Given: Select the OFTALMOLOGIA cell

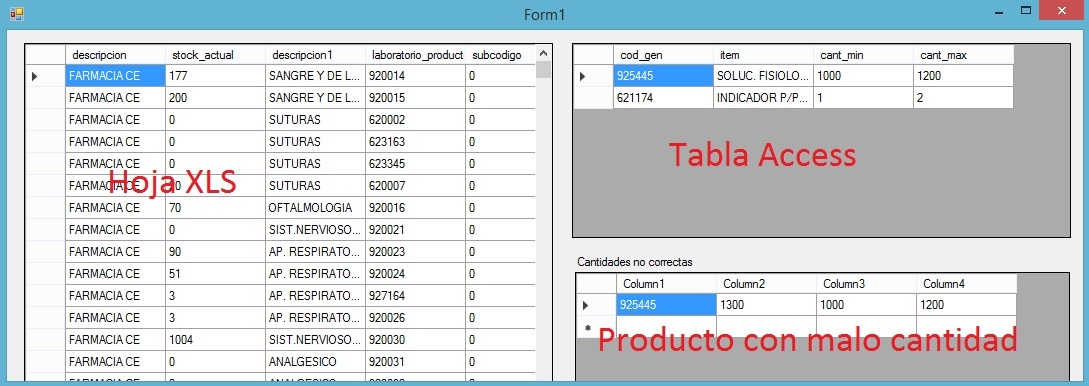Looking at the screenshot, I should pyautogui.click(x=315, y=208).
